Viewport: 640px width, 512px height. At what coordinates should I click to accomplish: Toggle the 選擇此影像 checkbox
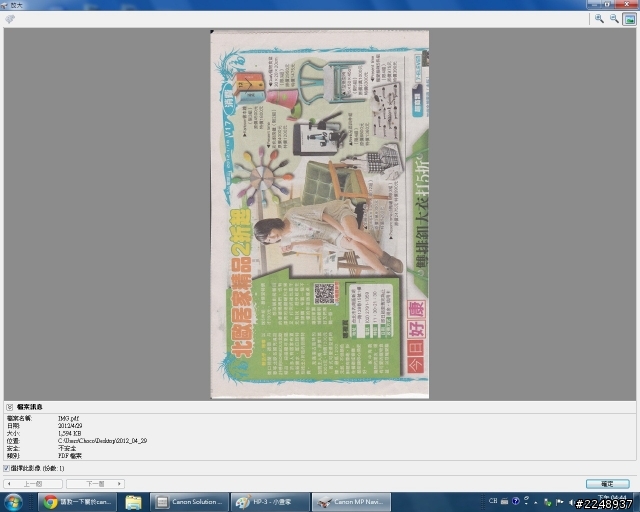(6, 468)
